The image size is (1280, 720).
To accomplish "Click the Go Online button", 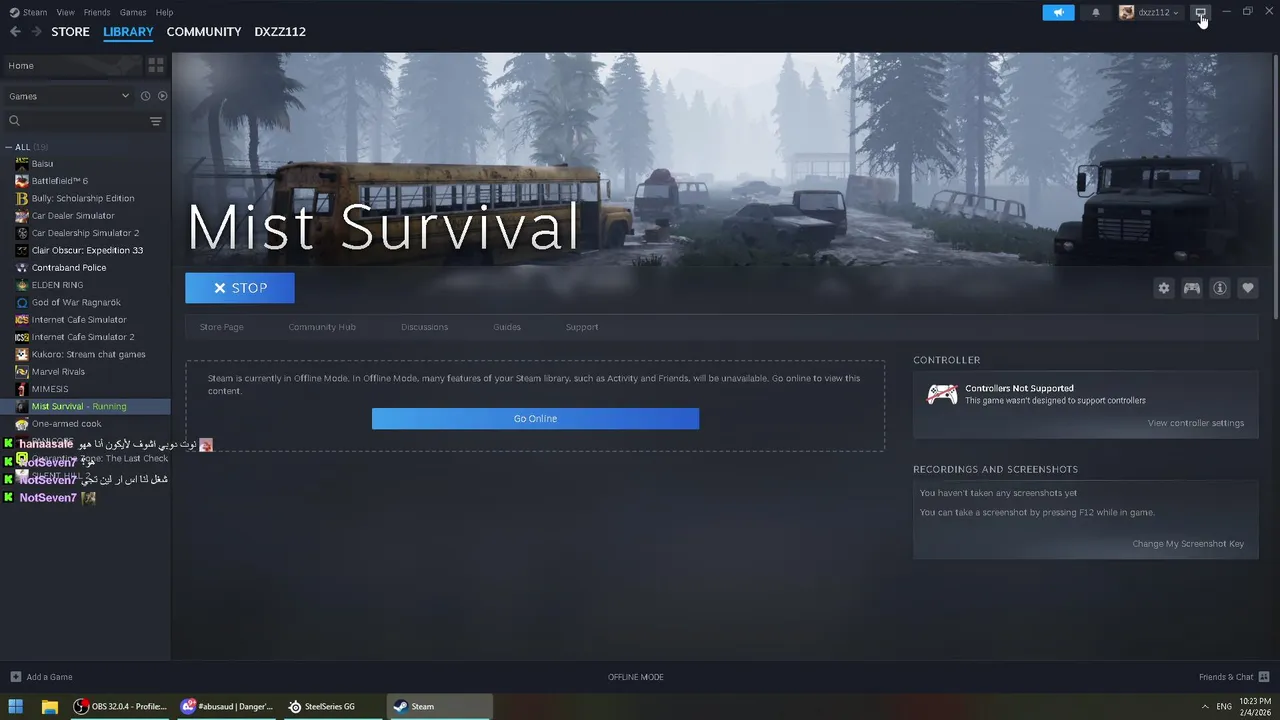I will 535,418.
